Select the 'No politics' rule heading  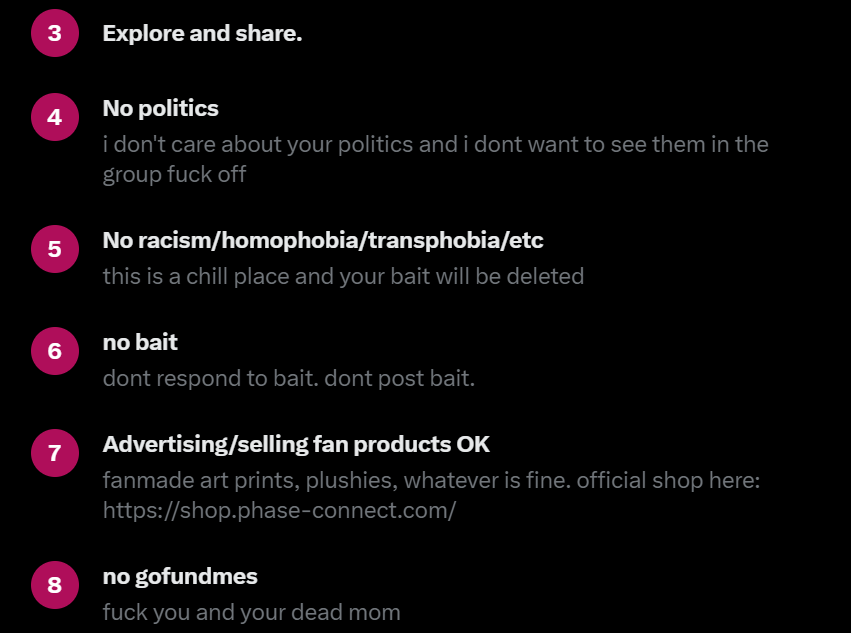click(161, 109)
